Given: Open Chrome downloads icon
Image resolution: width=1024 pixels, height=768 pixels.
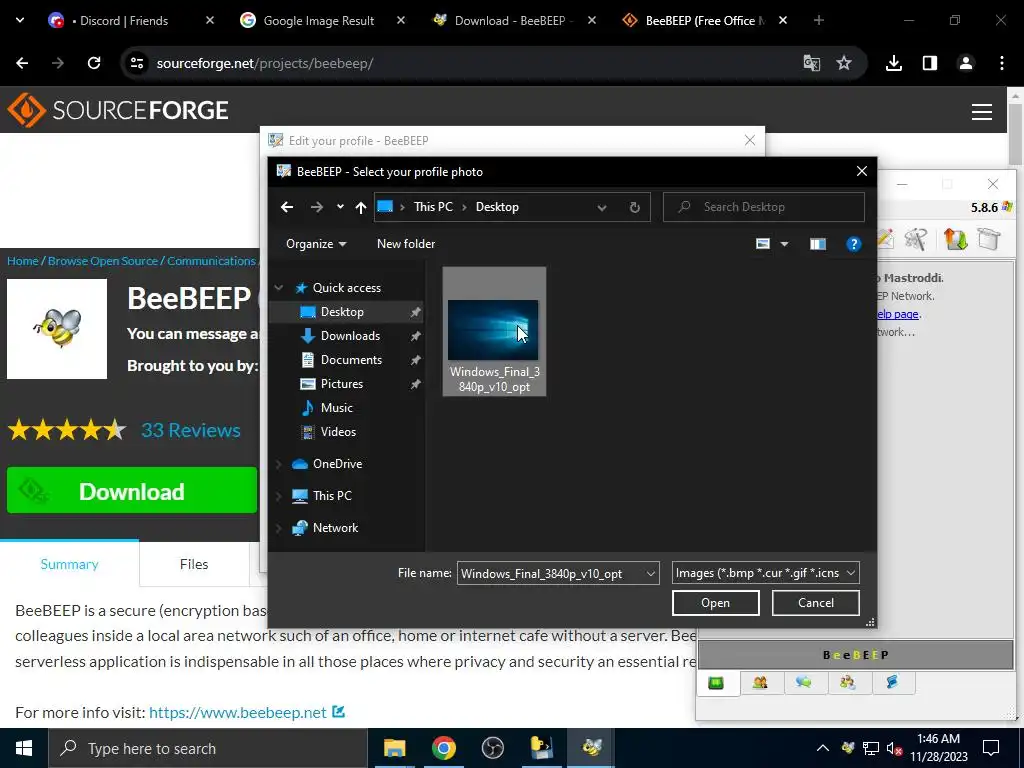Looking at the screenshot, I should [x=893, y=63].
